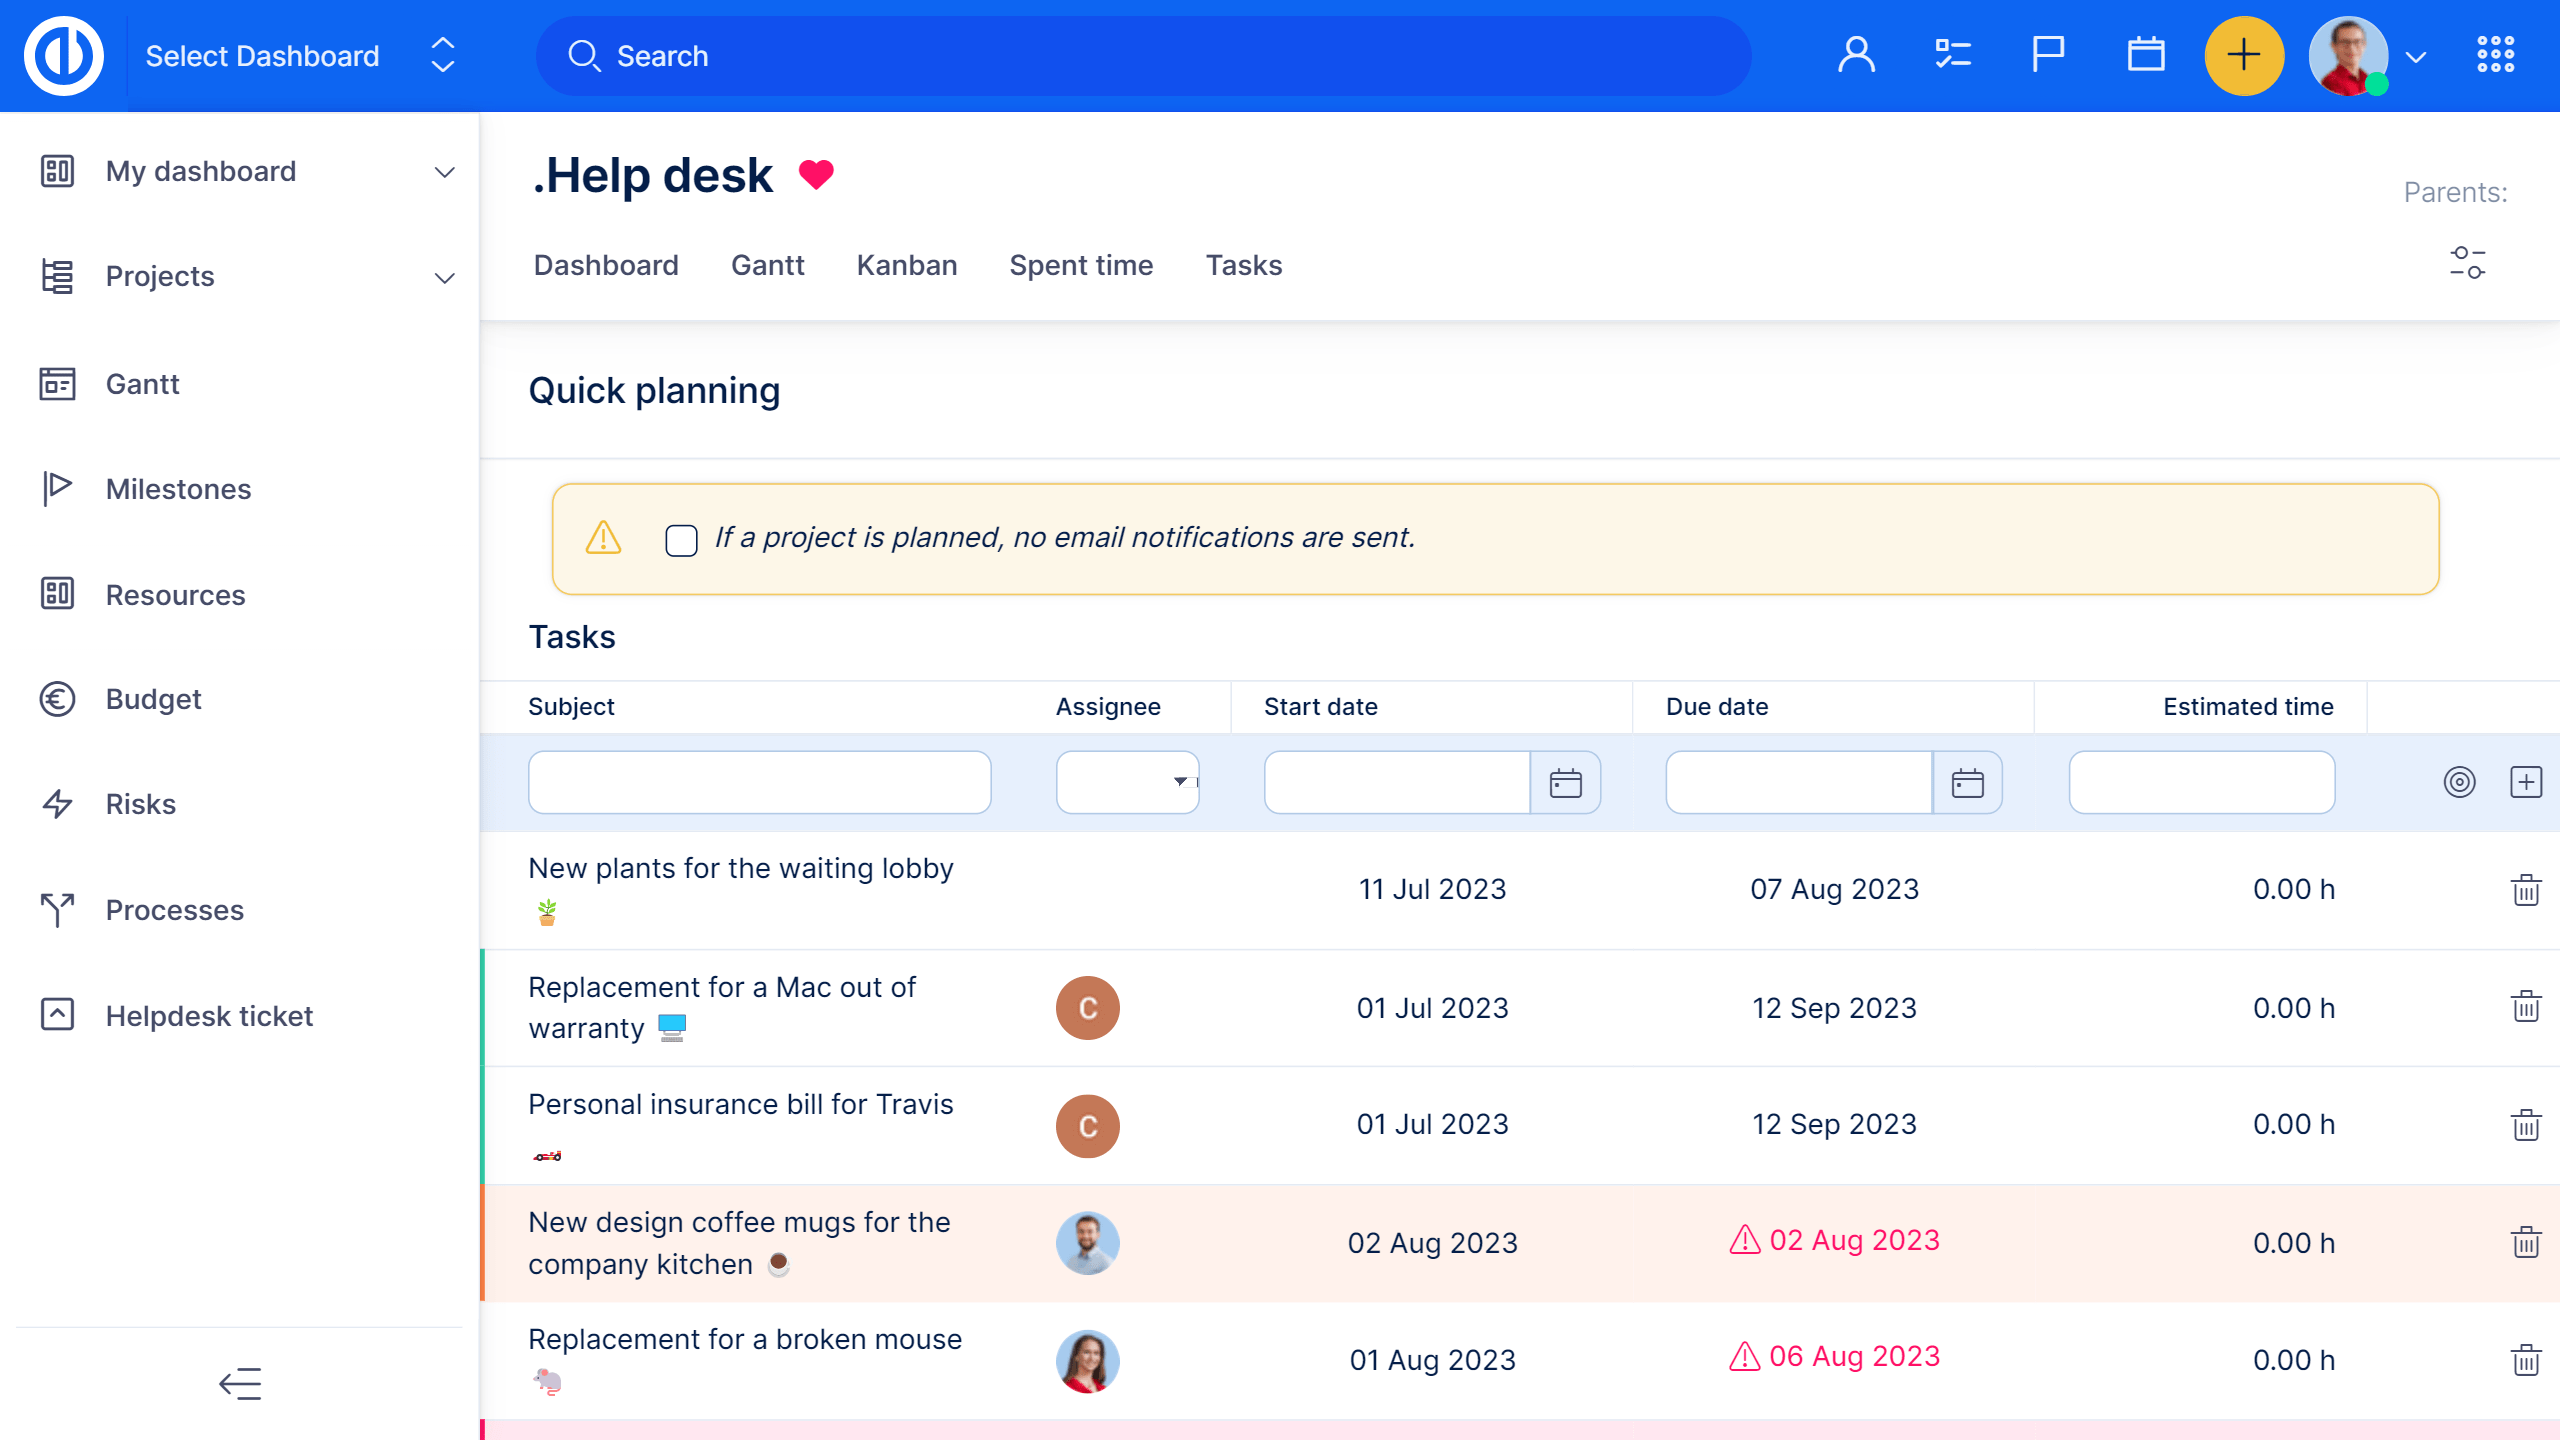Expand the Projects section in the sidebar
Viewport: 2560px width, 1440px height.
[444, 277]
